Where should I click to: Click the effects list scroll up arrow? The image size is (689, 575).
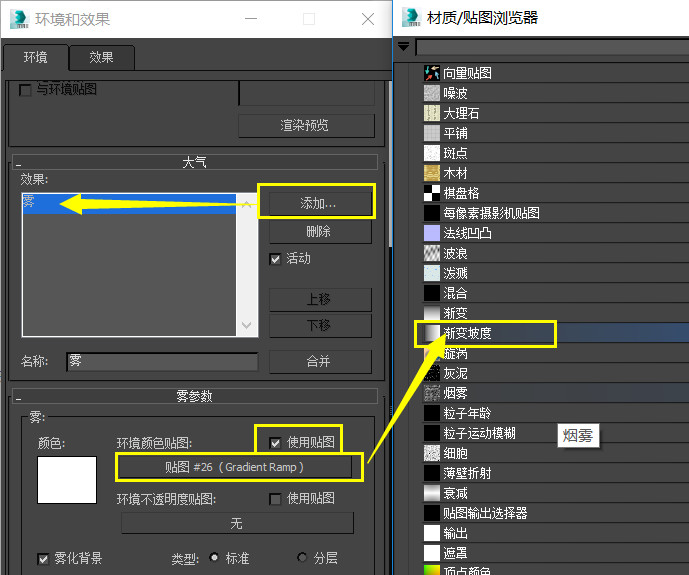tap(247, 204)
